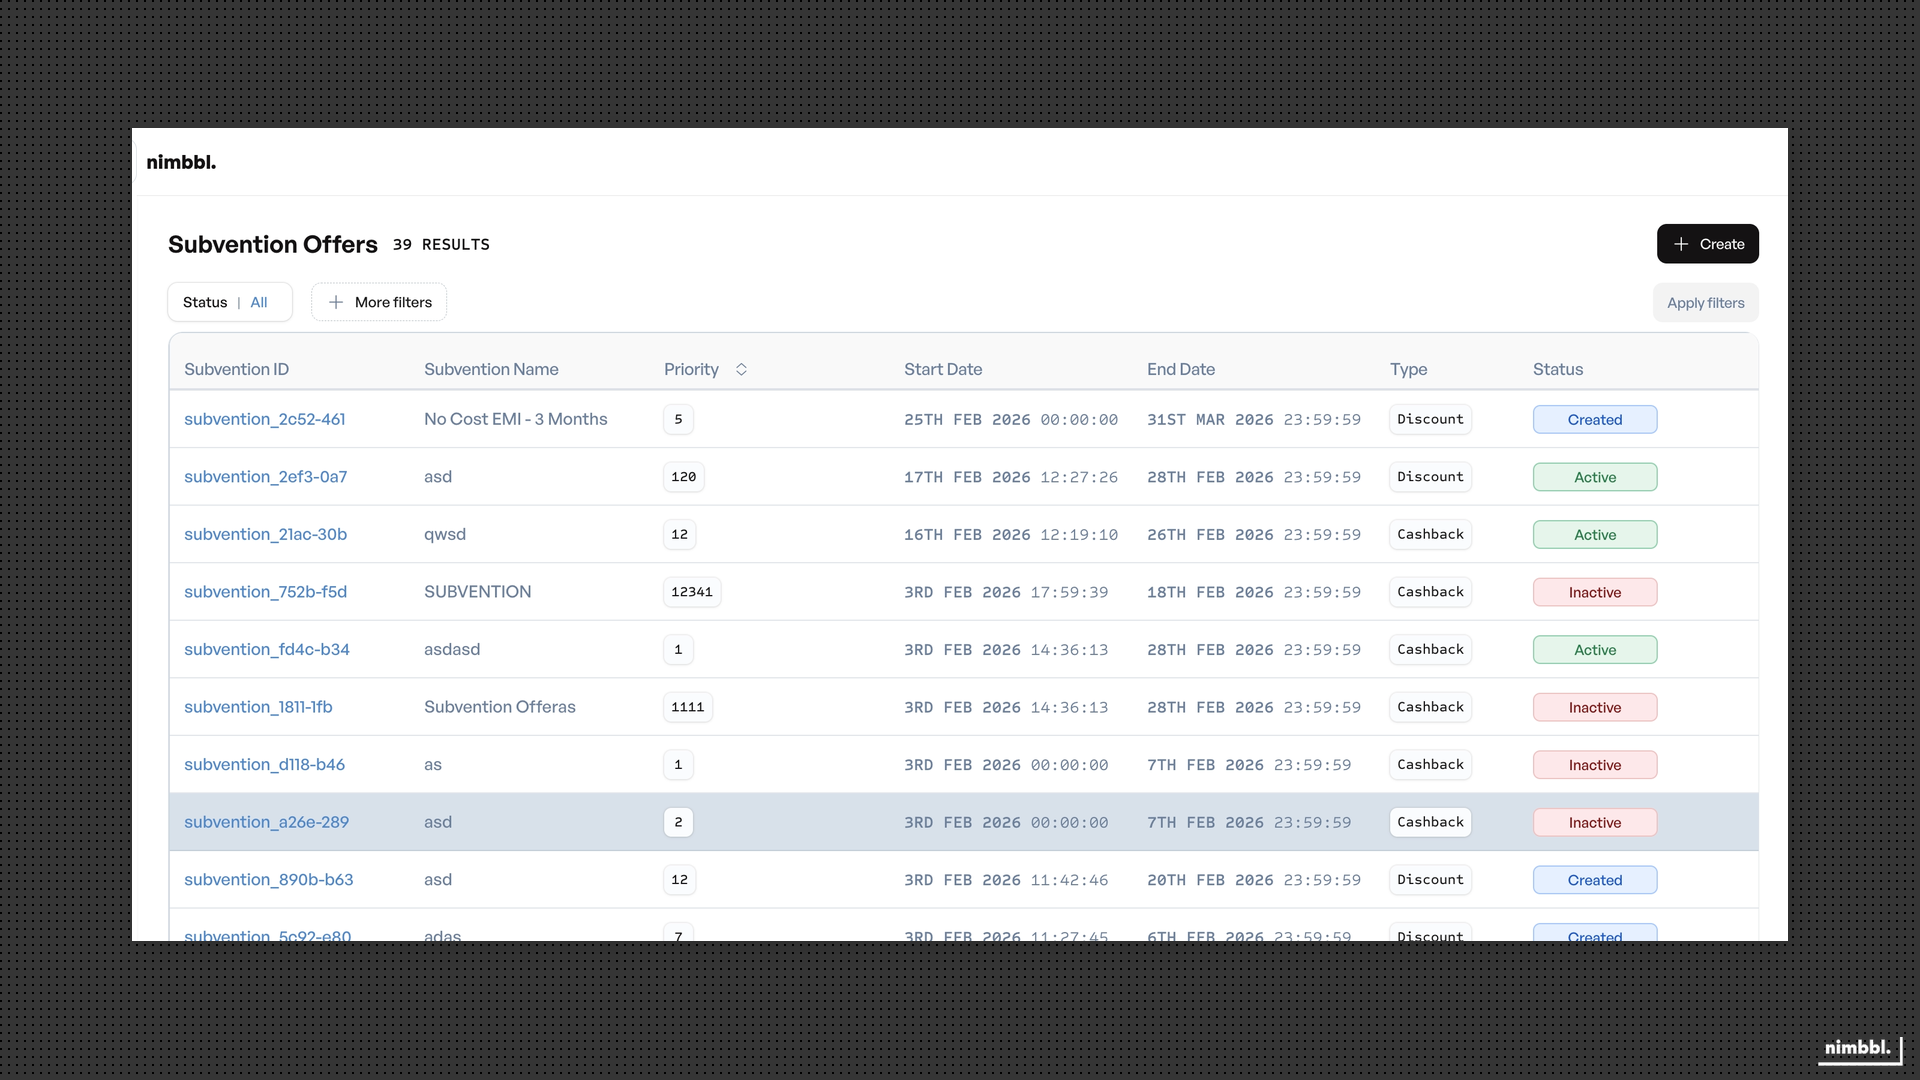Click the Subvention Name column header
Screen dimensions: 1920x1080
pyautogui.click(x=491, y=369)
